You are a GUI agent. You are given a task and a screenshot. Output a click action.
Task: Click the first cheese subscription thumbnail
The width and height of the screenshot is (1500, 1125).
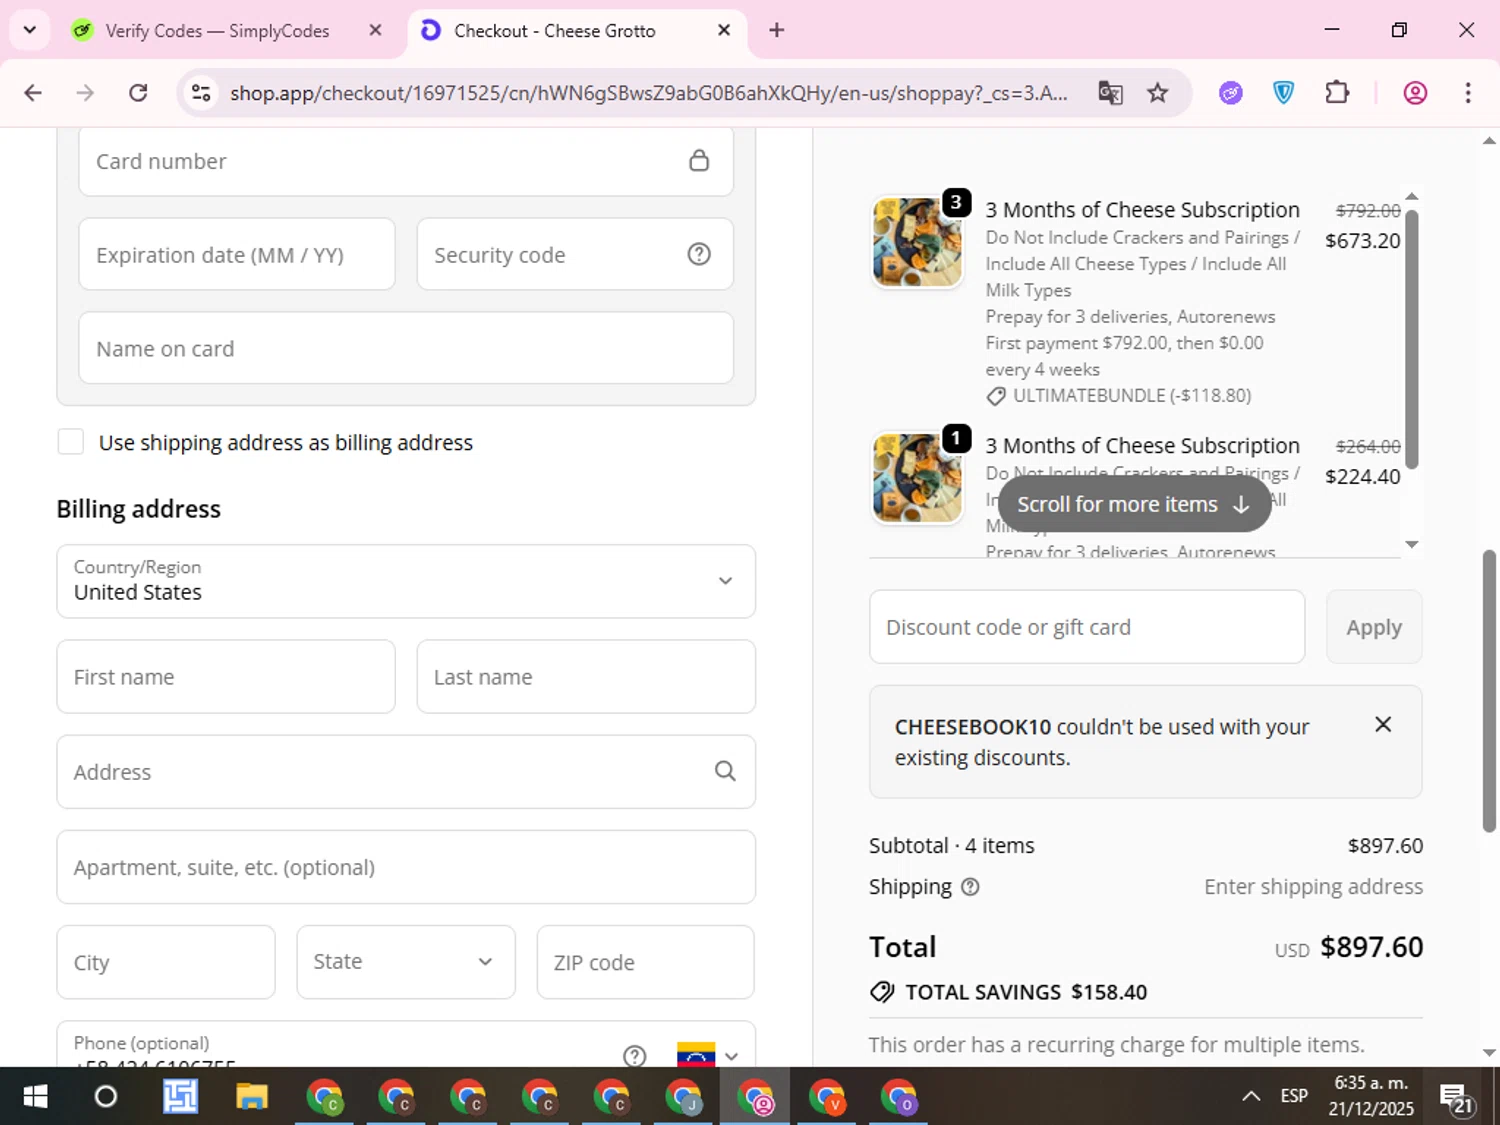pos(917,242)
